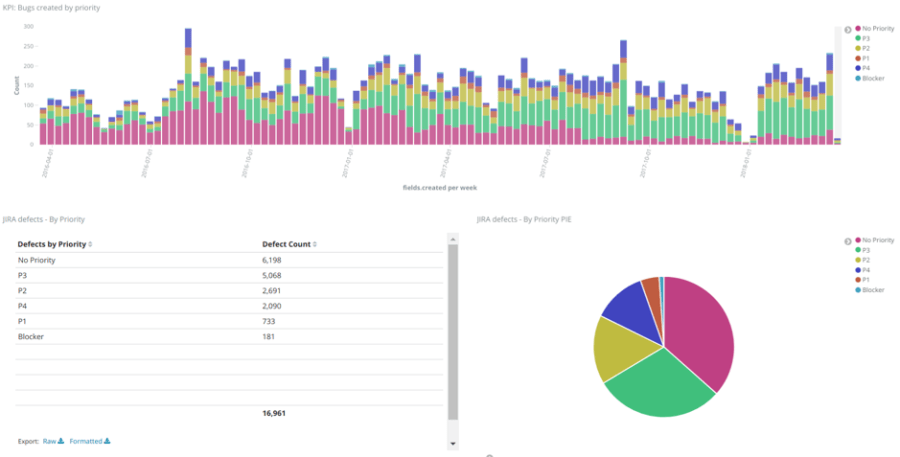Image resolution: width=900 pixels, height=457 pixels.
Task: Click the Raw export download icon
Action: [x=61, y=440]
